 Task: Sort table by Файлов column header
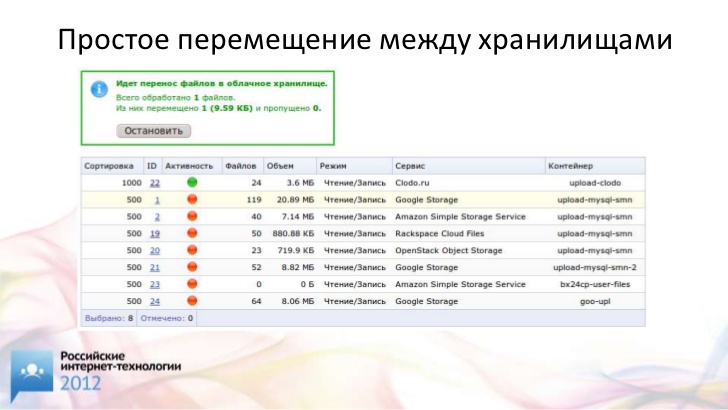coord(241,165)
